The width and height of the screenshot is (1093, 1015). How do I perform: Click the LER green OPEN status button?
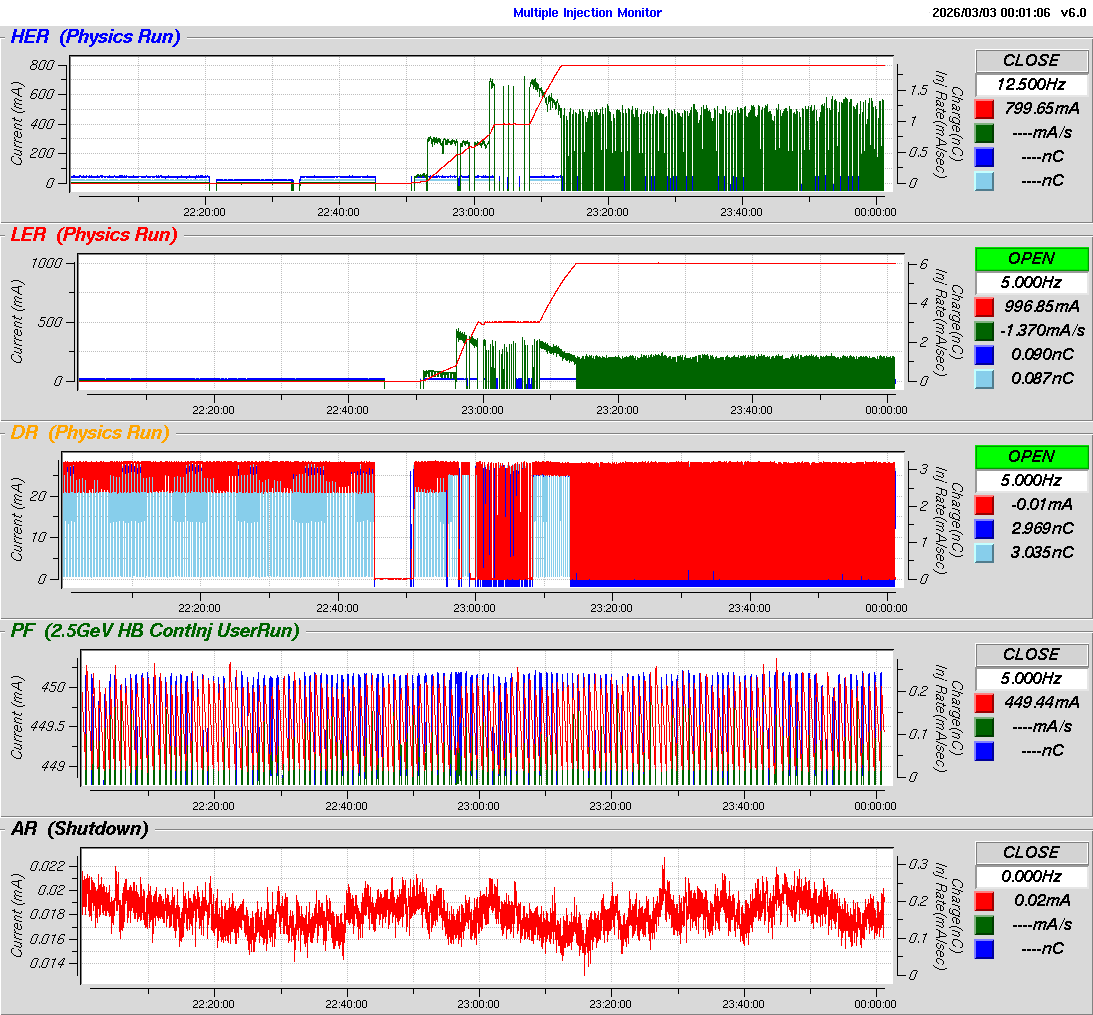1031,258
